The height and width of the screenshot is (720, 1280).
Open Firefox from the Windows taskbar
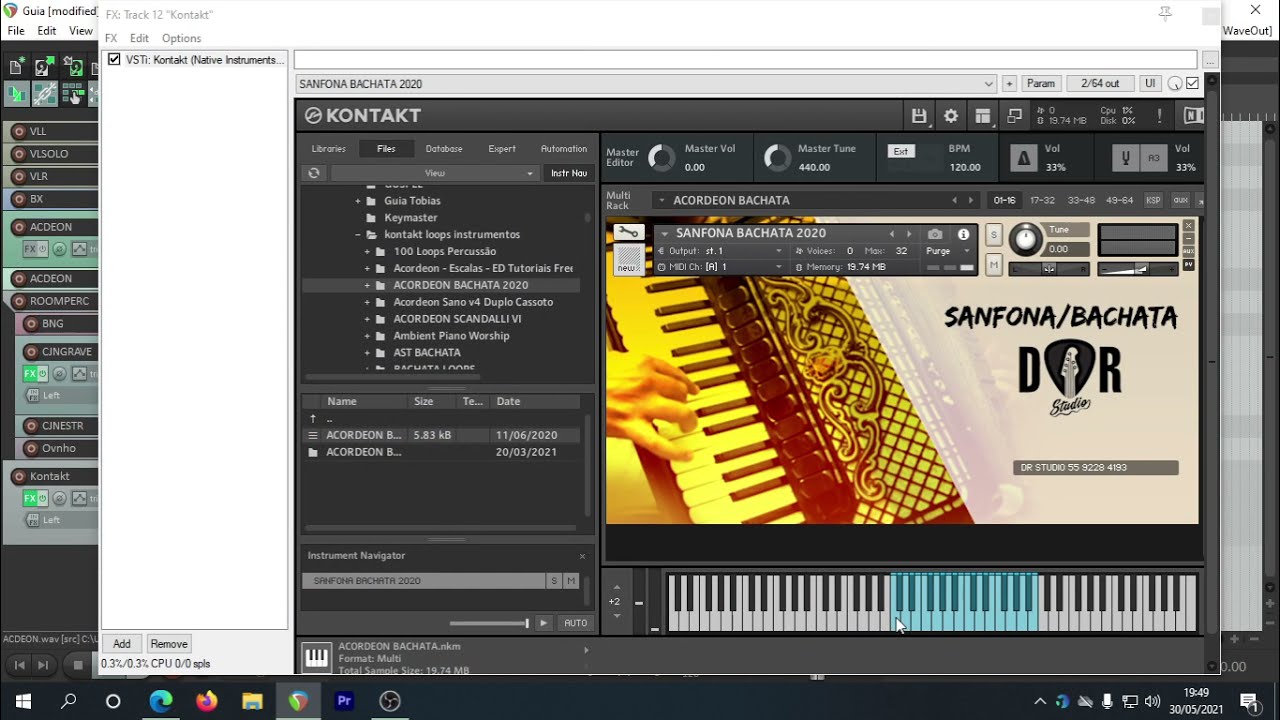pos(206,701)
